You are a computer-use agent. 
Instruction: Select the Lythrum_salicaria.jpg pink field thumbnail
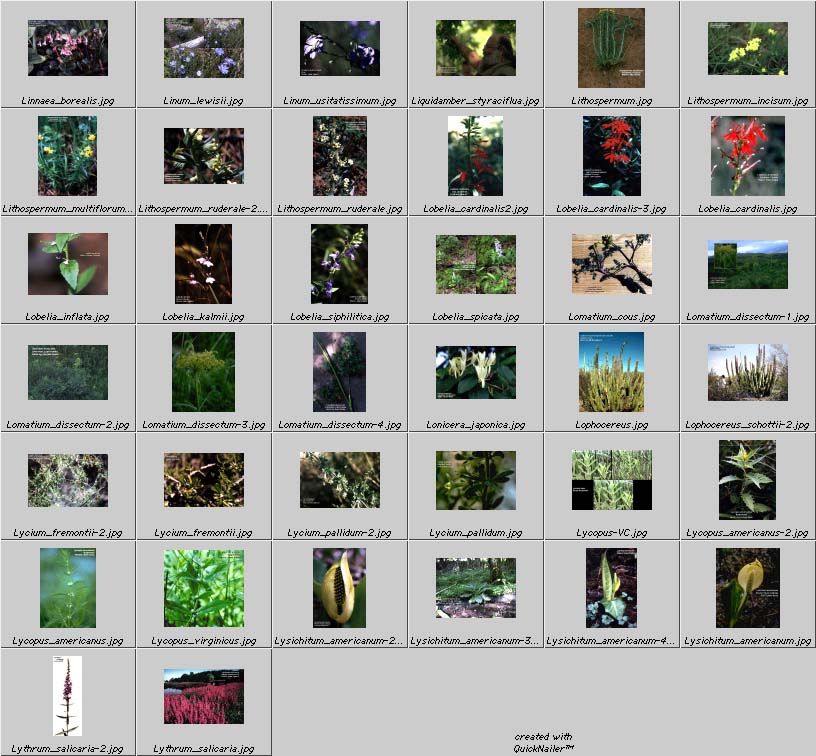203,695
